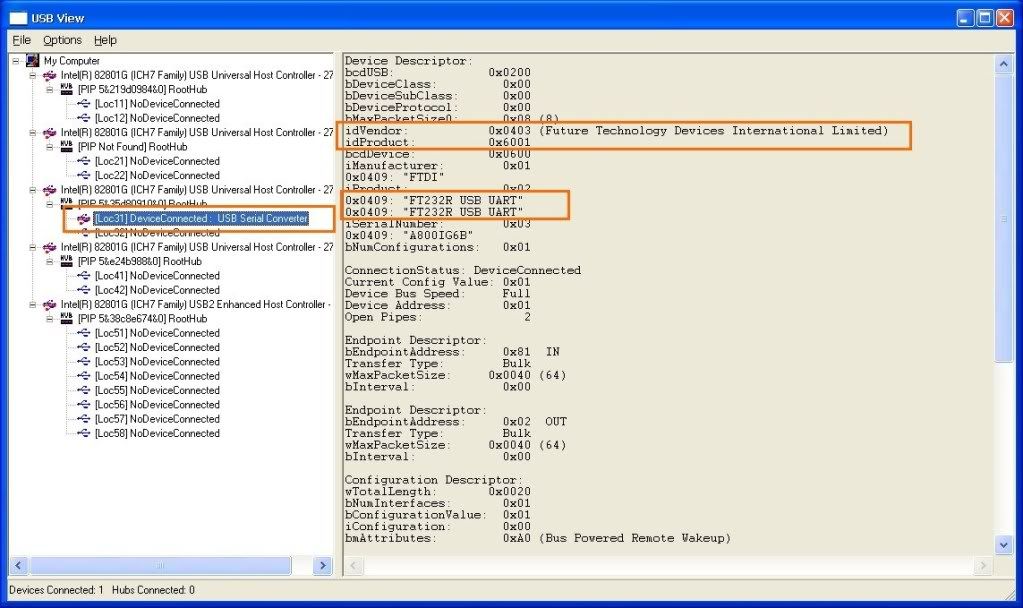This screenshot has width=1023, height=608.
Task: Click the "idVendor: 0x0403" line
Action: click(x=617, y=130)
